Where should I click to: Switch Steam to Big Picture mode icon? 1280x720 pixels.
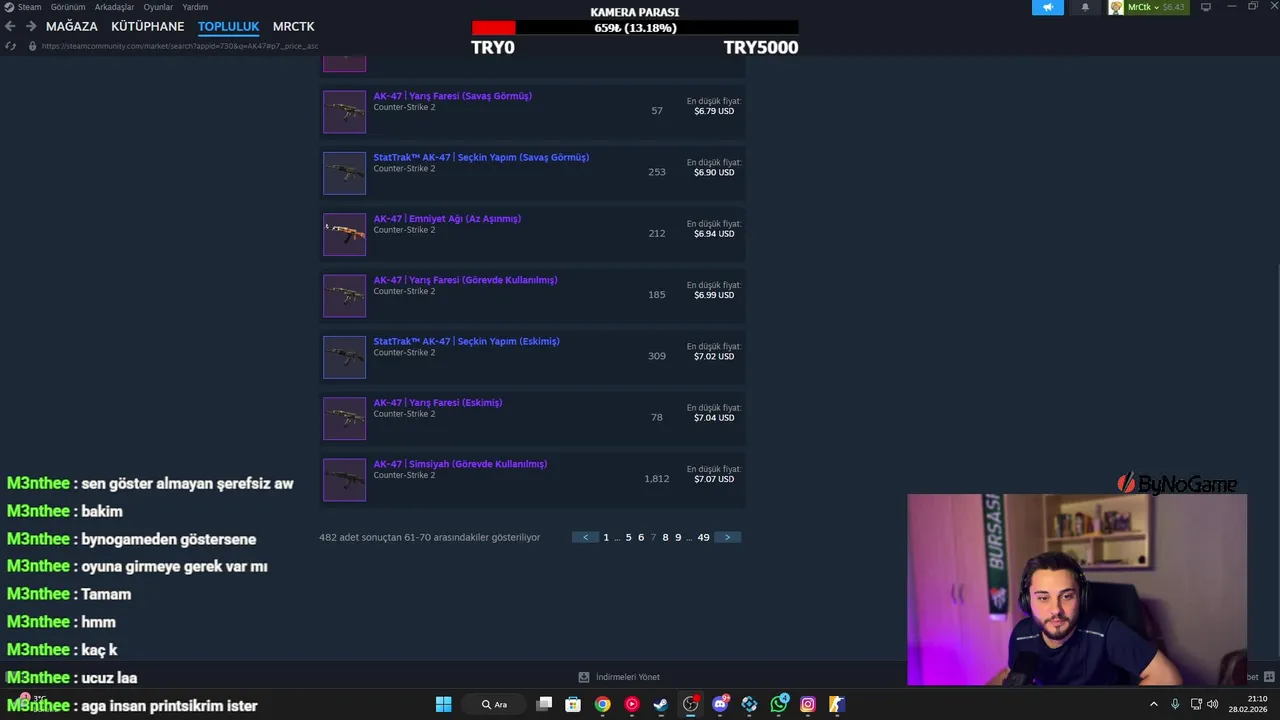(x=1206, y=7)
